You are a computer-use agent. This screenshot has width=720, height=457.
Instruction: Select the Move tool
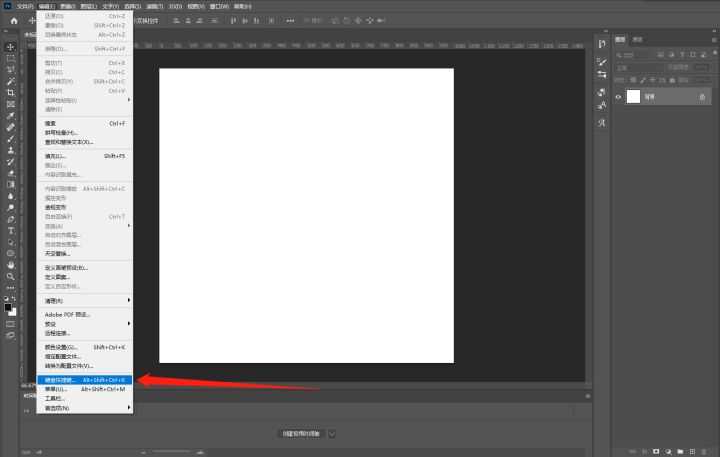click(11, 47)
